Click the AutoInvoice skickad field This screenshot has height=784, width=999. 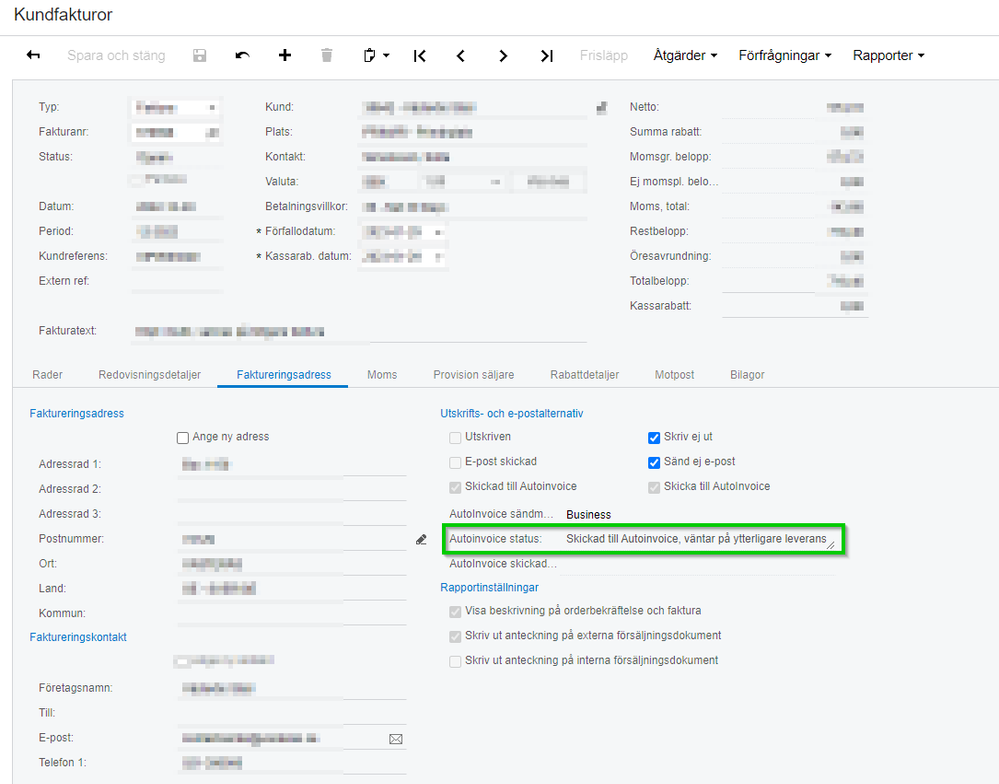pos(698,565)
